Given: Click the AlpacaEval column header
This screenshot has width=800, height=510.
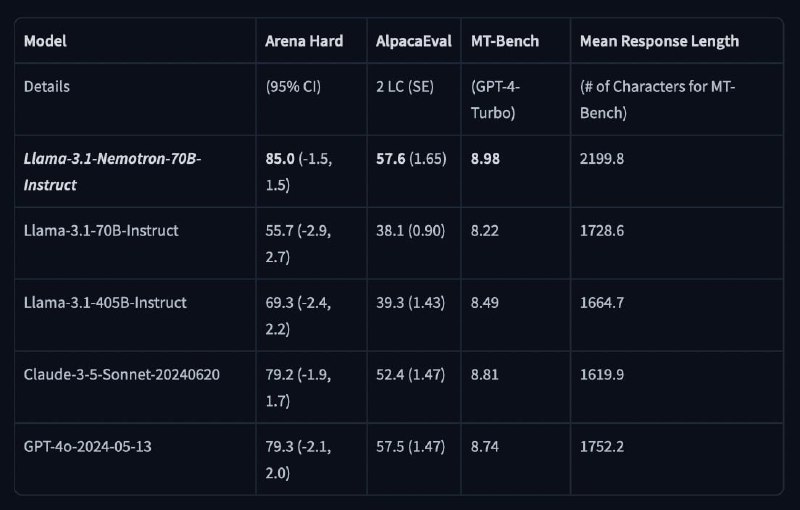Looking at the screenshot, I should tap(414, 41).
